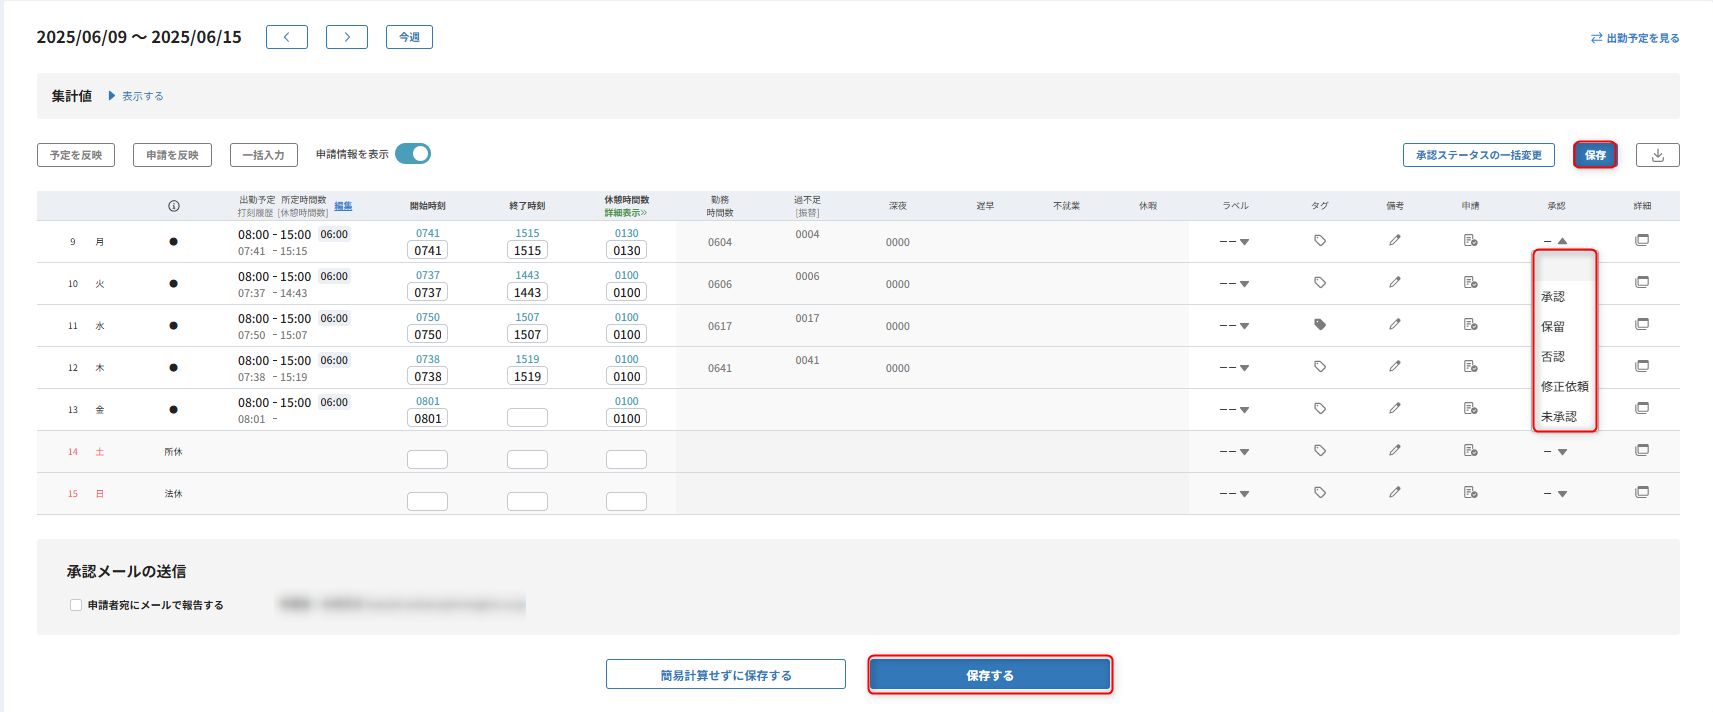Open tag icon for Tuesday row 10
This screenshot has height=712, width=1713.
click(1320, 282)
